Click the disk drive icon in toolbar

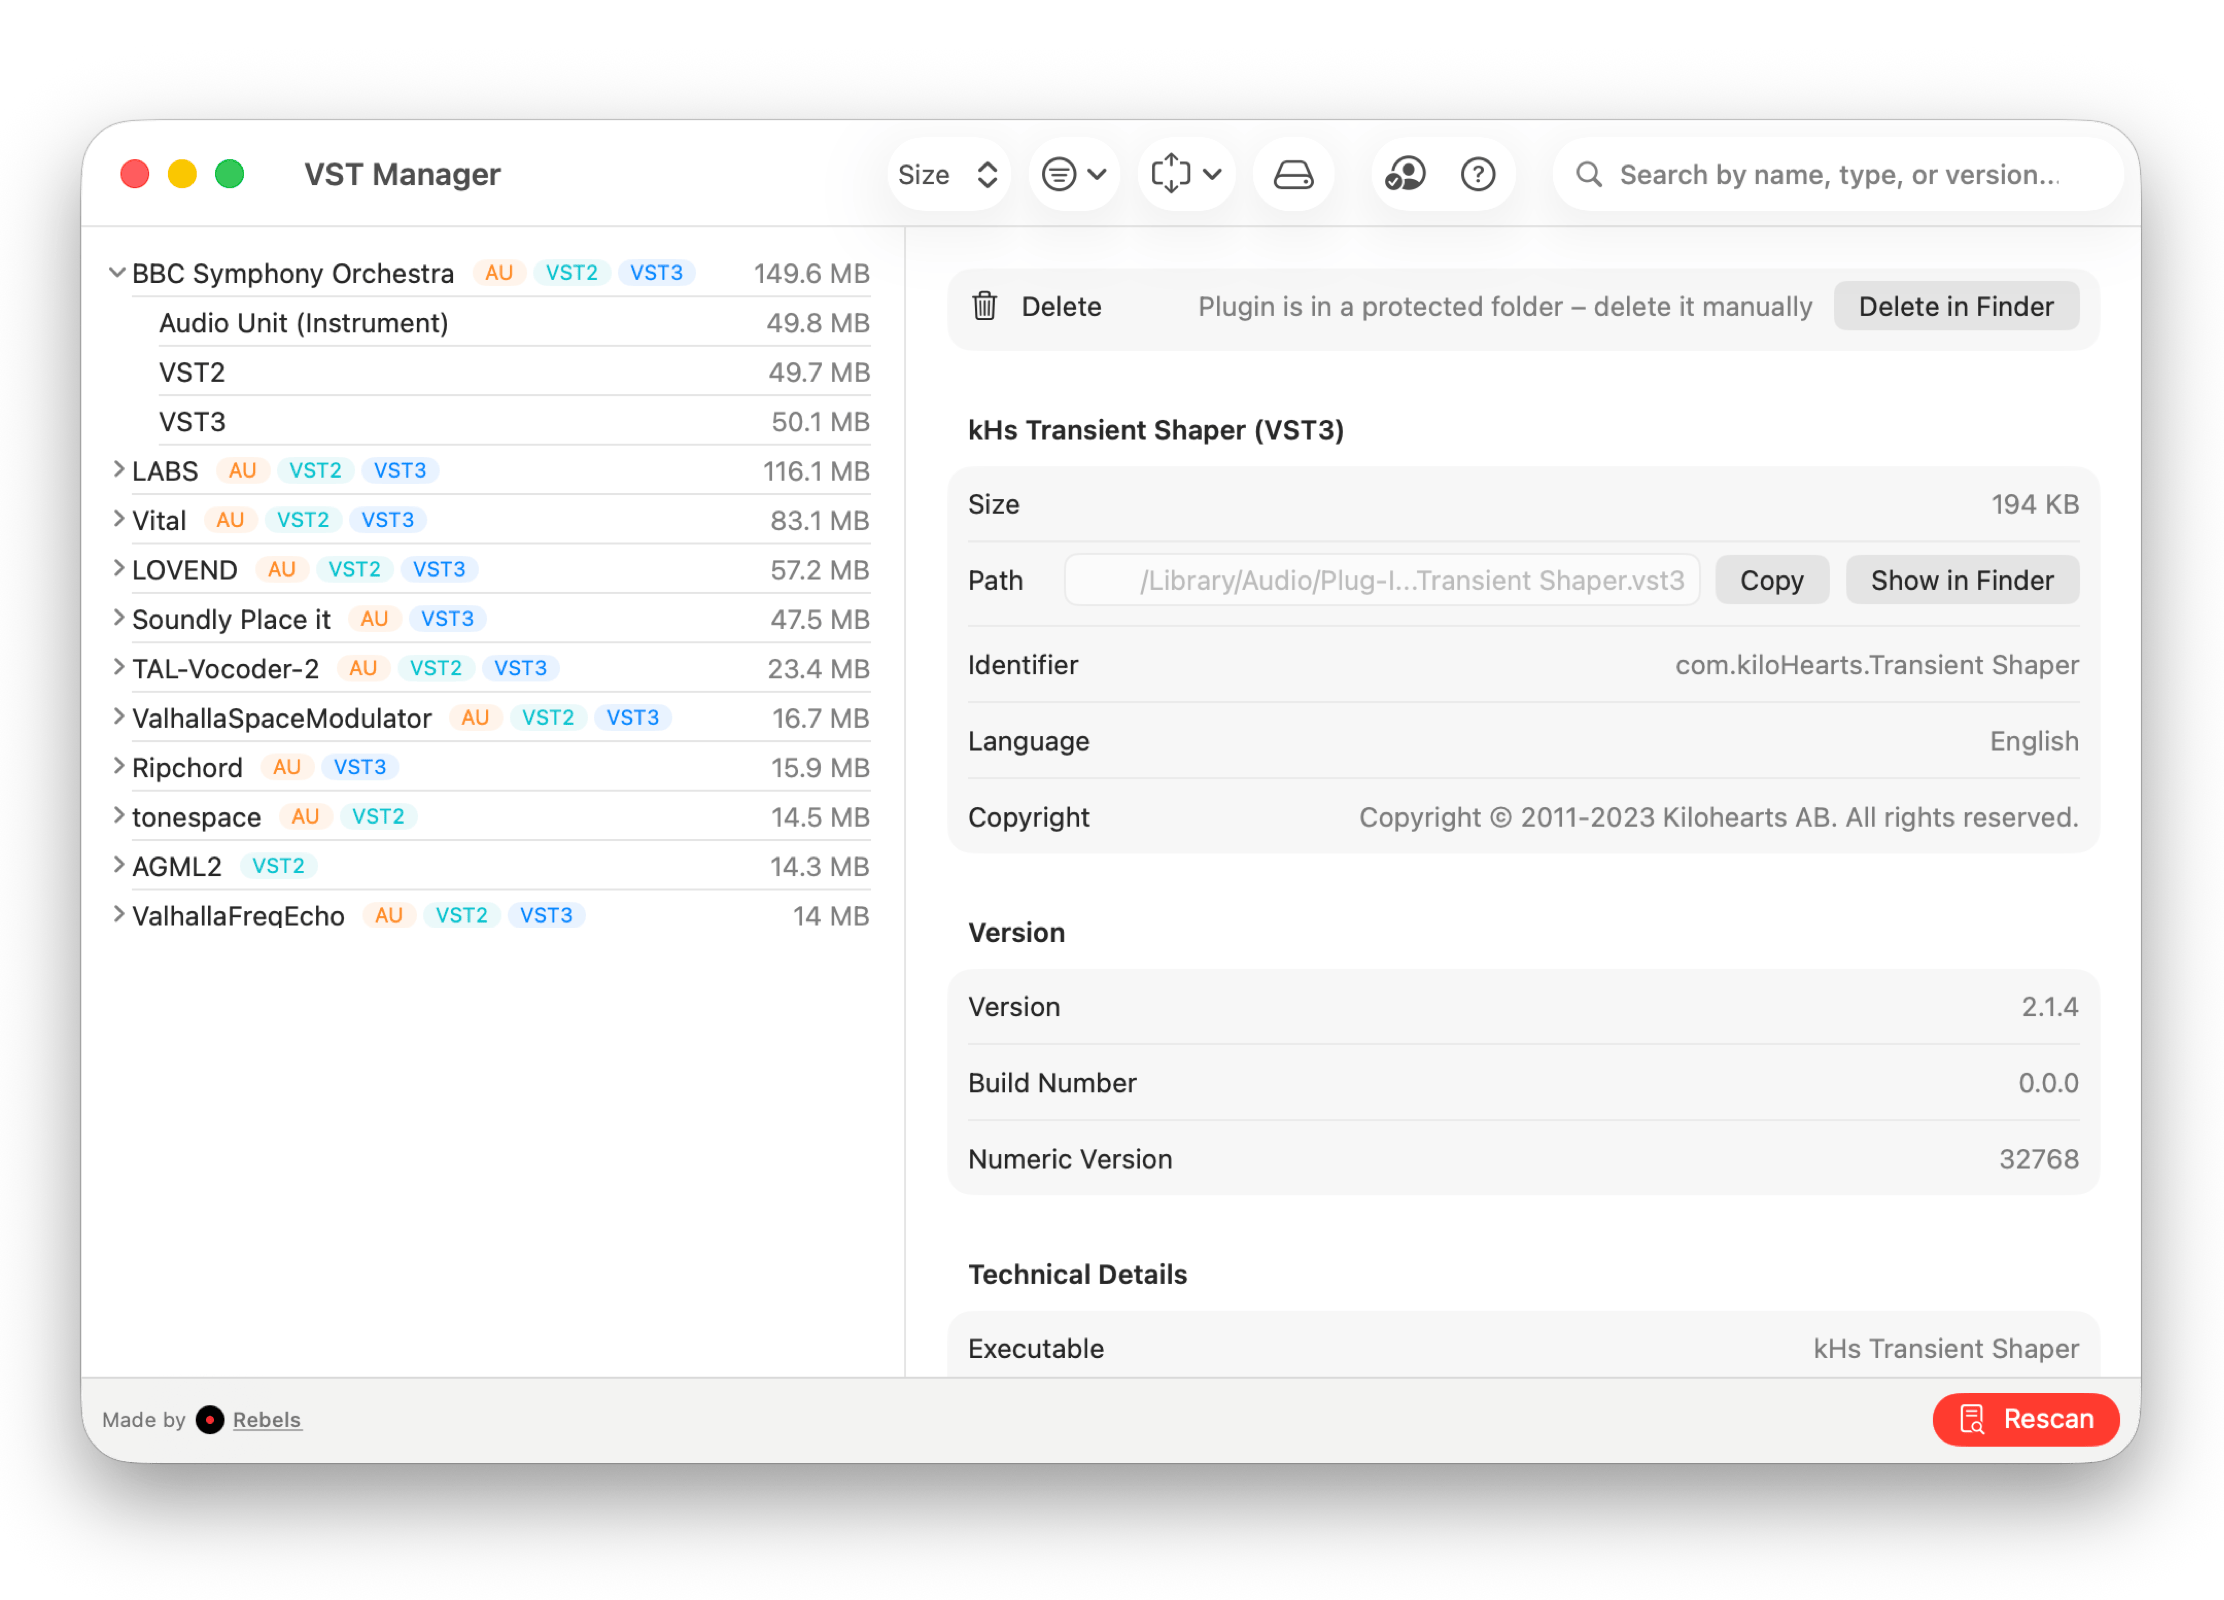click(x=1293, y=175)
